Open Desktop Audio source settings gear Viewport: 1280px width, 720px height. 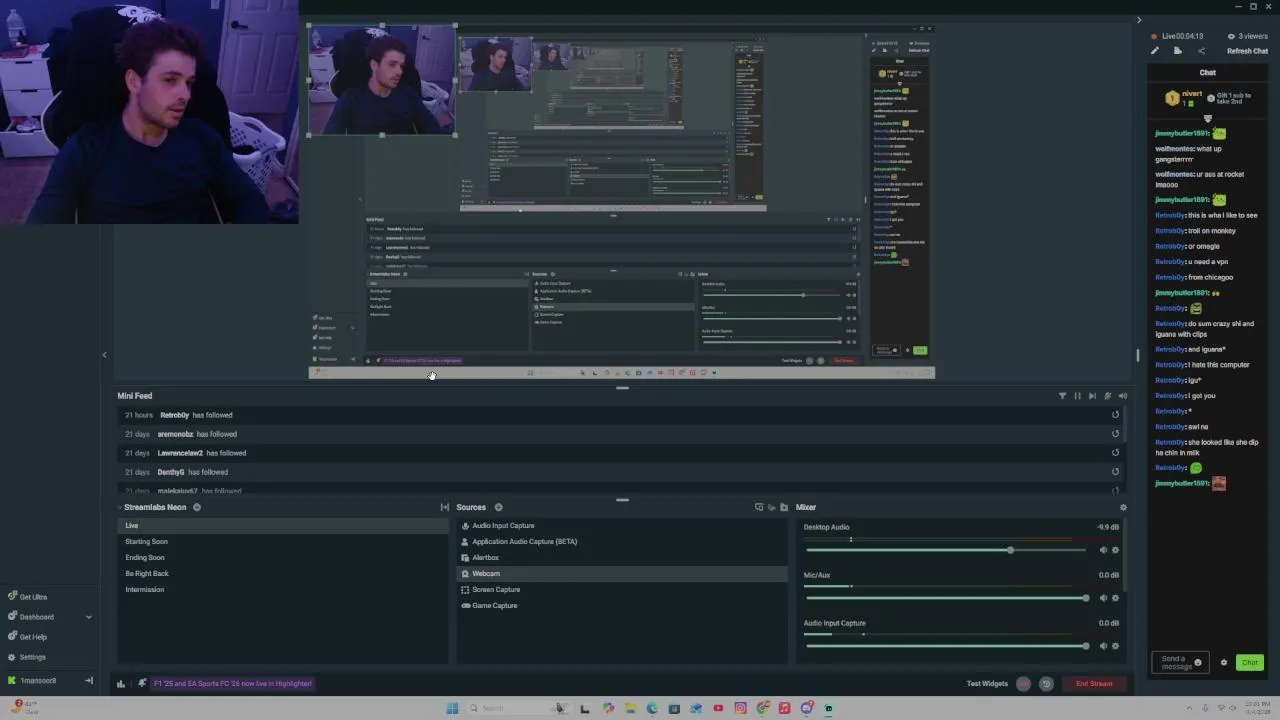[x=1115, y=550]
